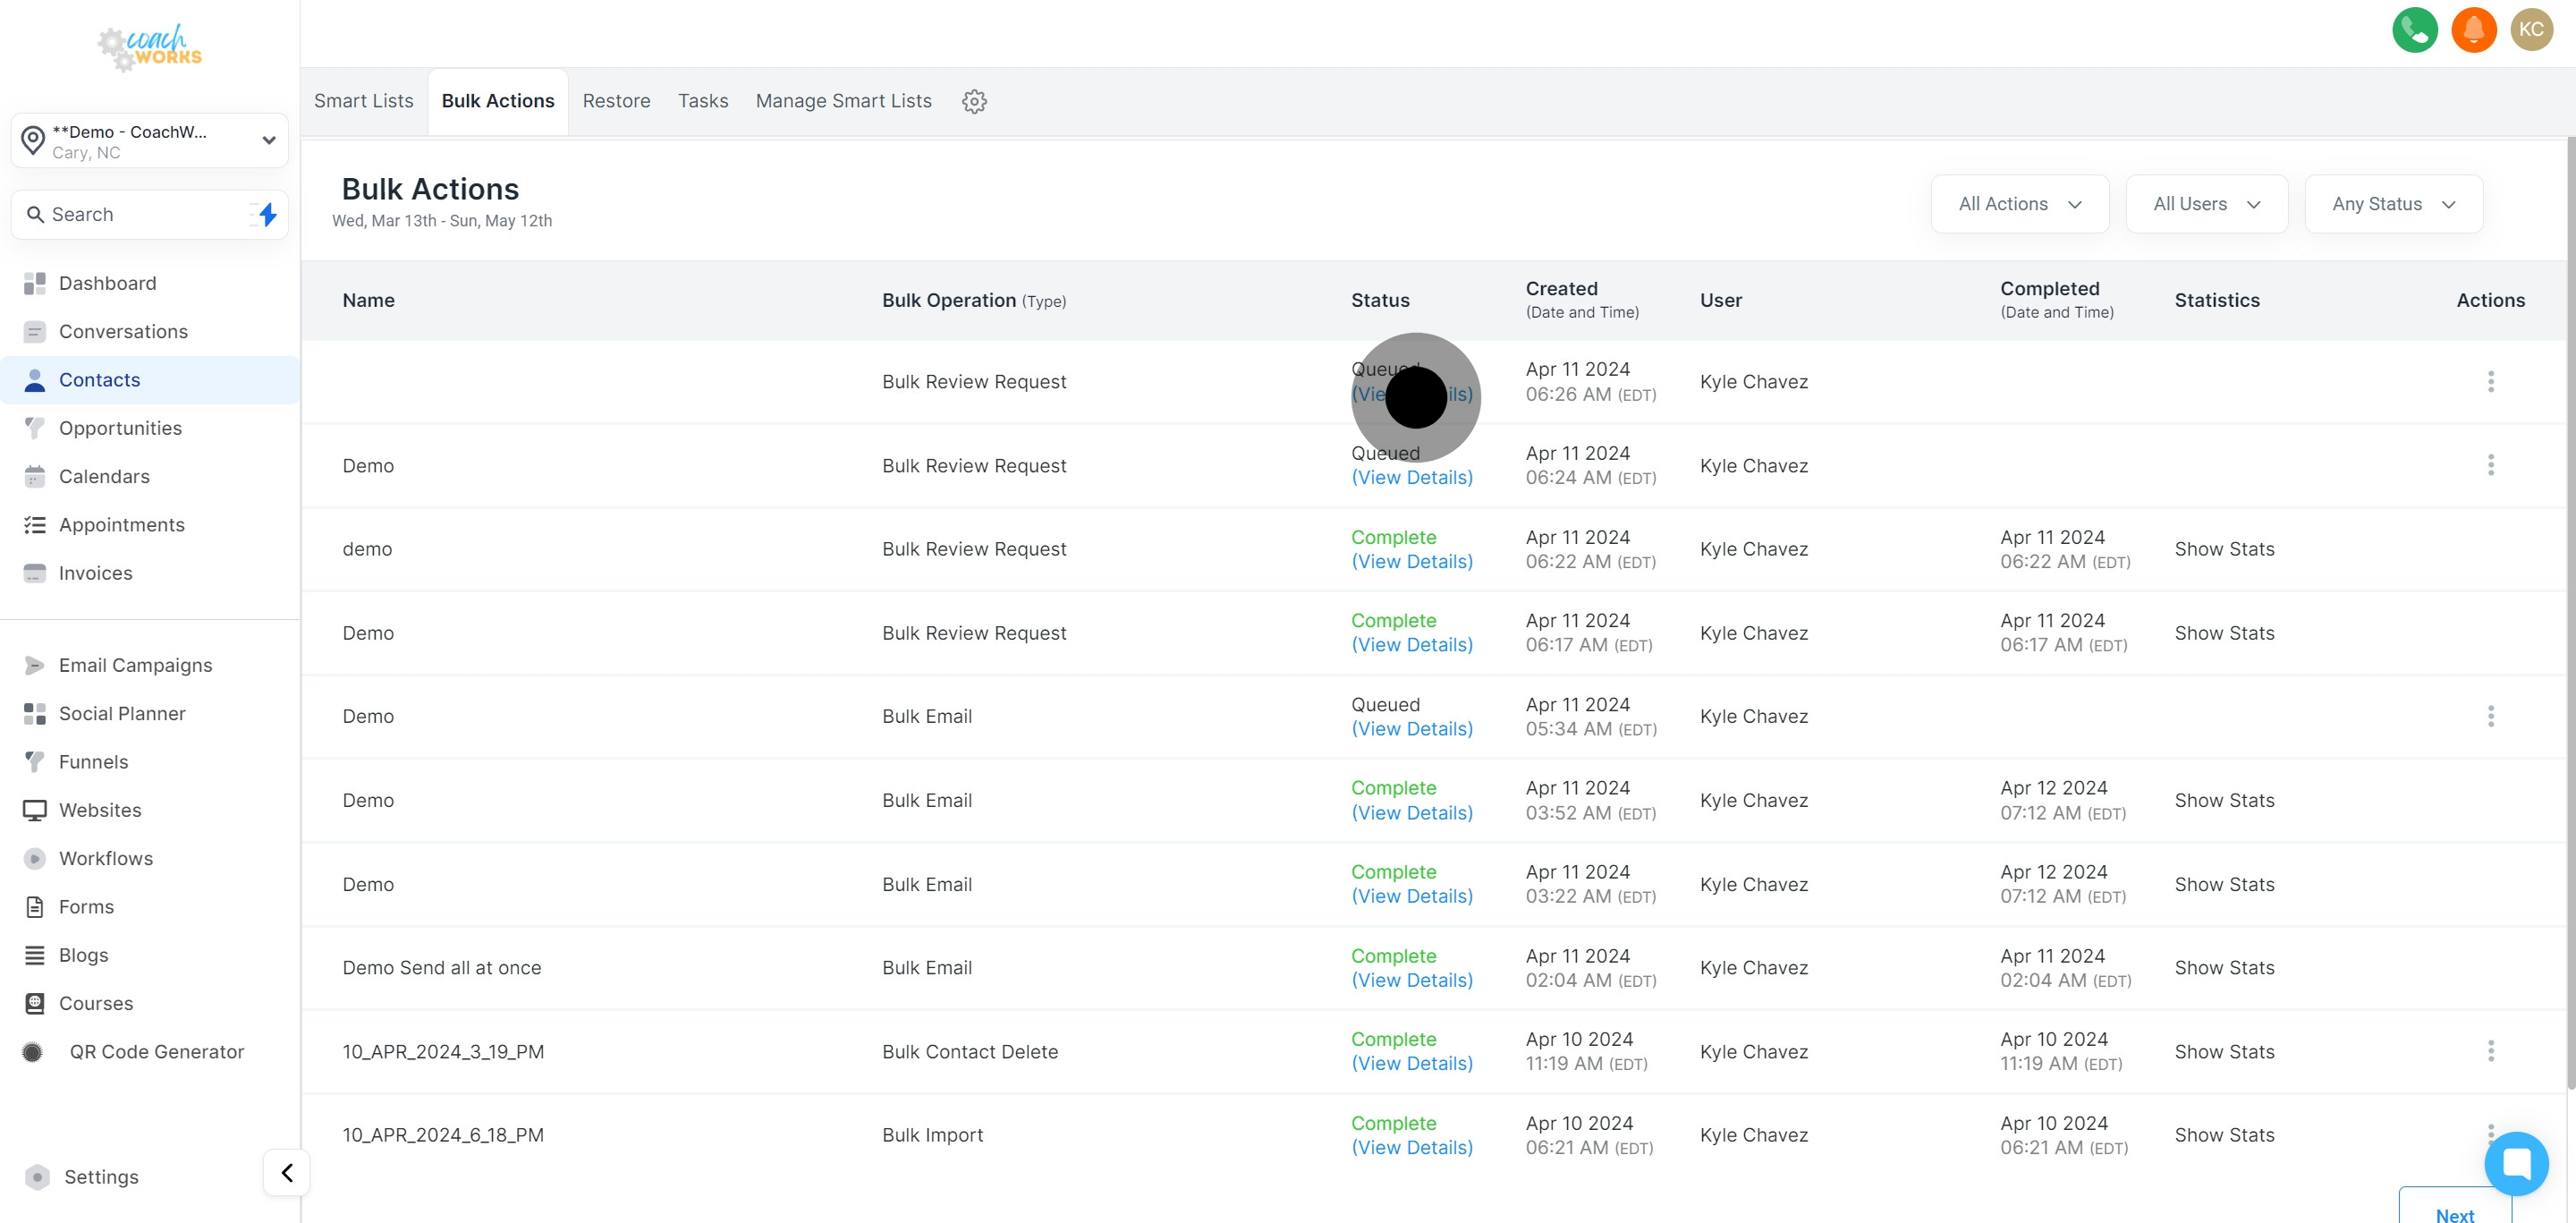
Task: Click Show Stats for Demo Send all at once
Action: pyautogui.click(x=2224, y=968)
